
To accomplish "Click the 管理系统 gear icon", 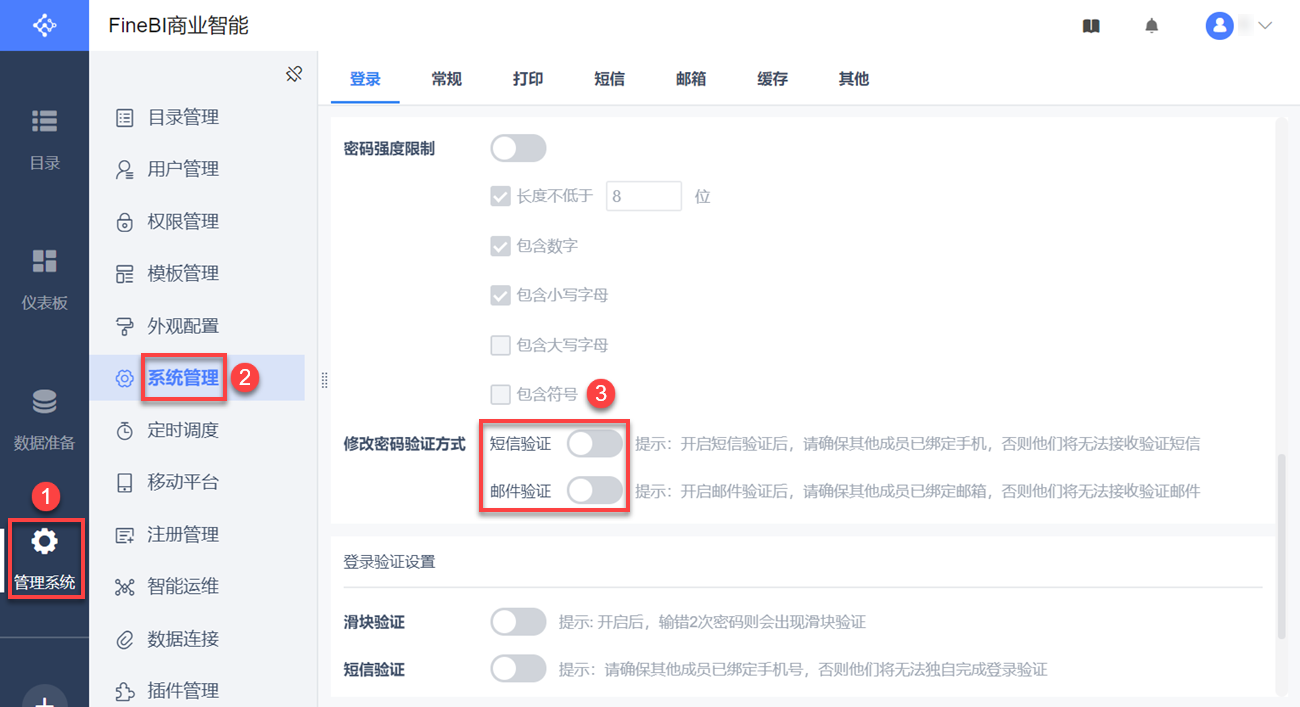I will (x=44, y=542).
